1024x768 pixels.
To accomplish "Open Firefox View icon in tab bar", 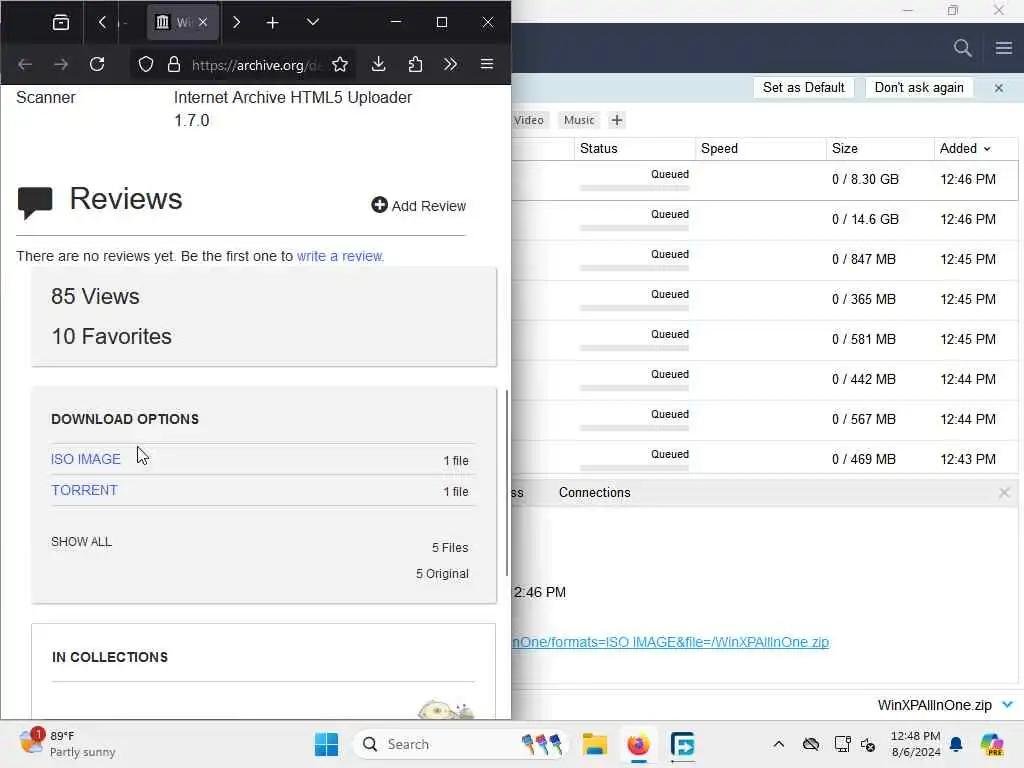I will (x=60, y=22).
